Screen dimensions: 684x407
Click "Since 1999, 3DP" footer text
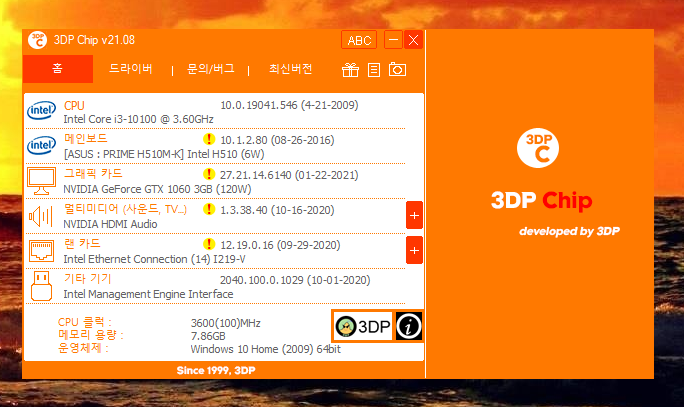[216, 370]
